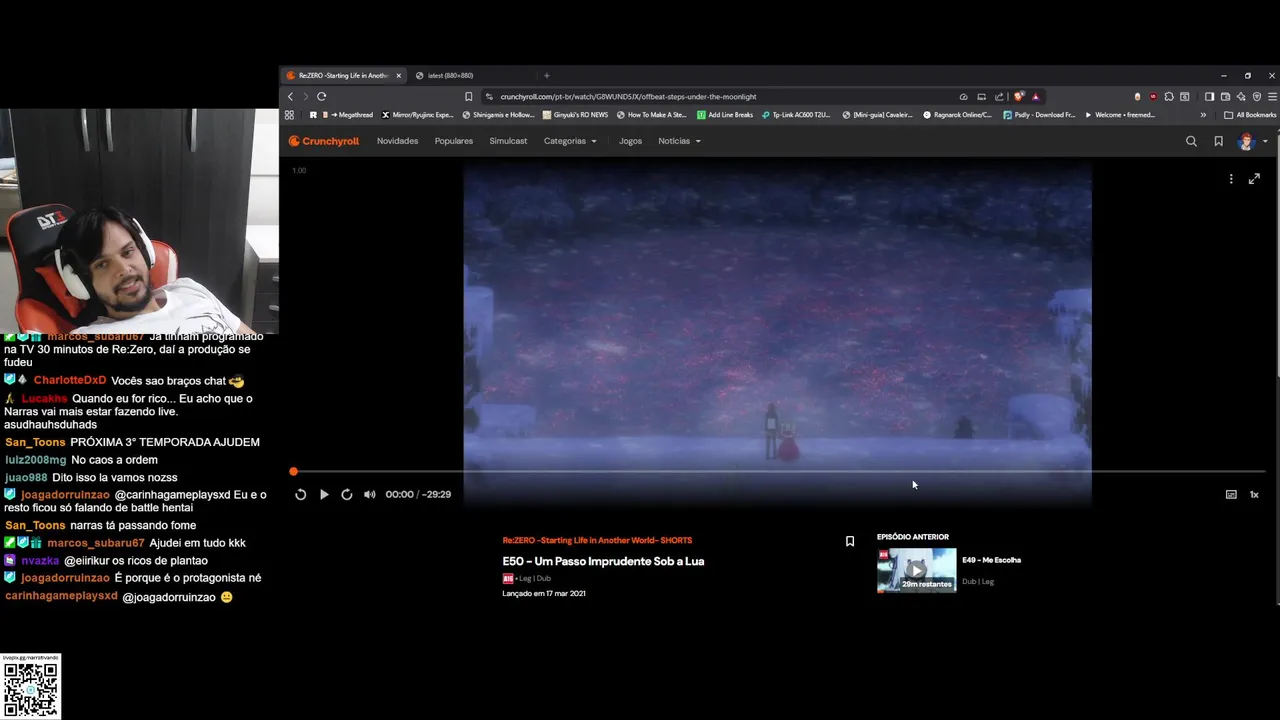Skip forward with the forward-skip icon
The height and width of the screenshot is (720, 1280).
pyautogui.click(x=347, y=494)
